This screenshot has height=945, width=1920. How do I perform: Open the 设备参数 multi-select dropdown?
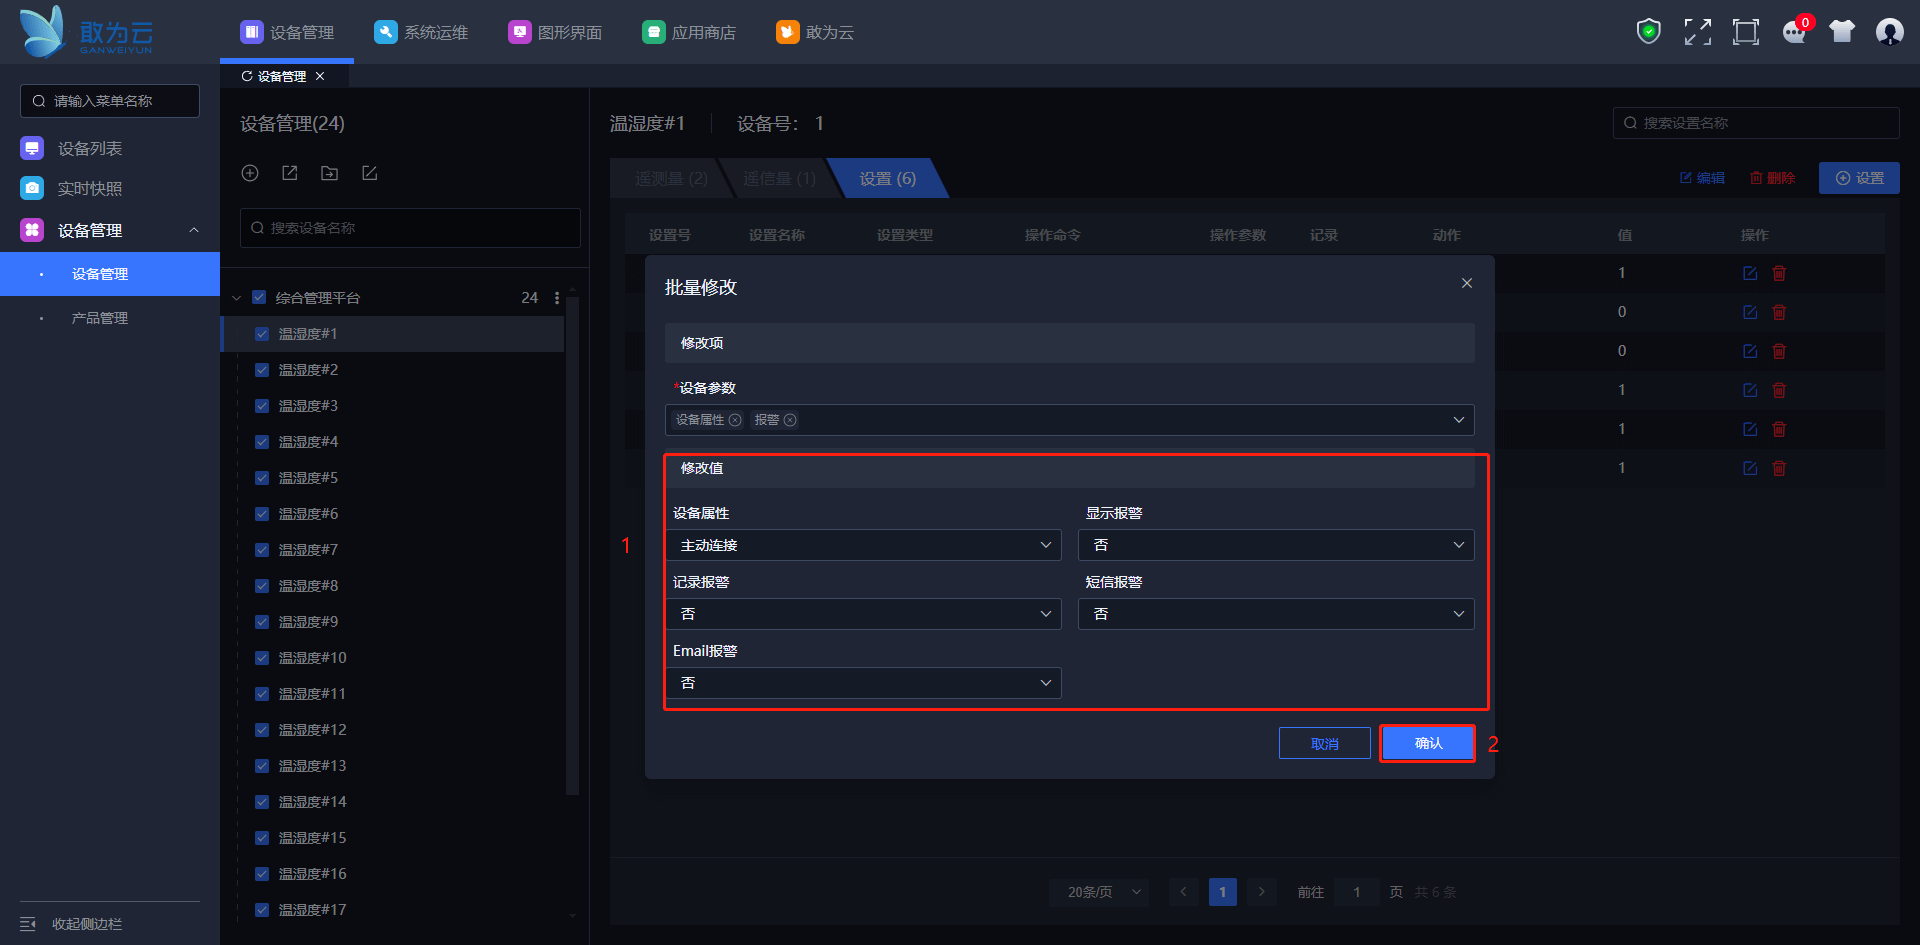[x=1069, y=420]
